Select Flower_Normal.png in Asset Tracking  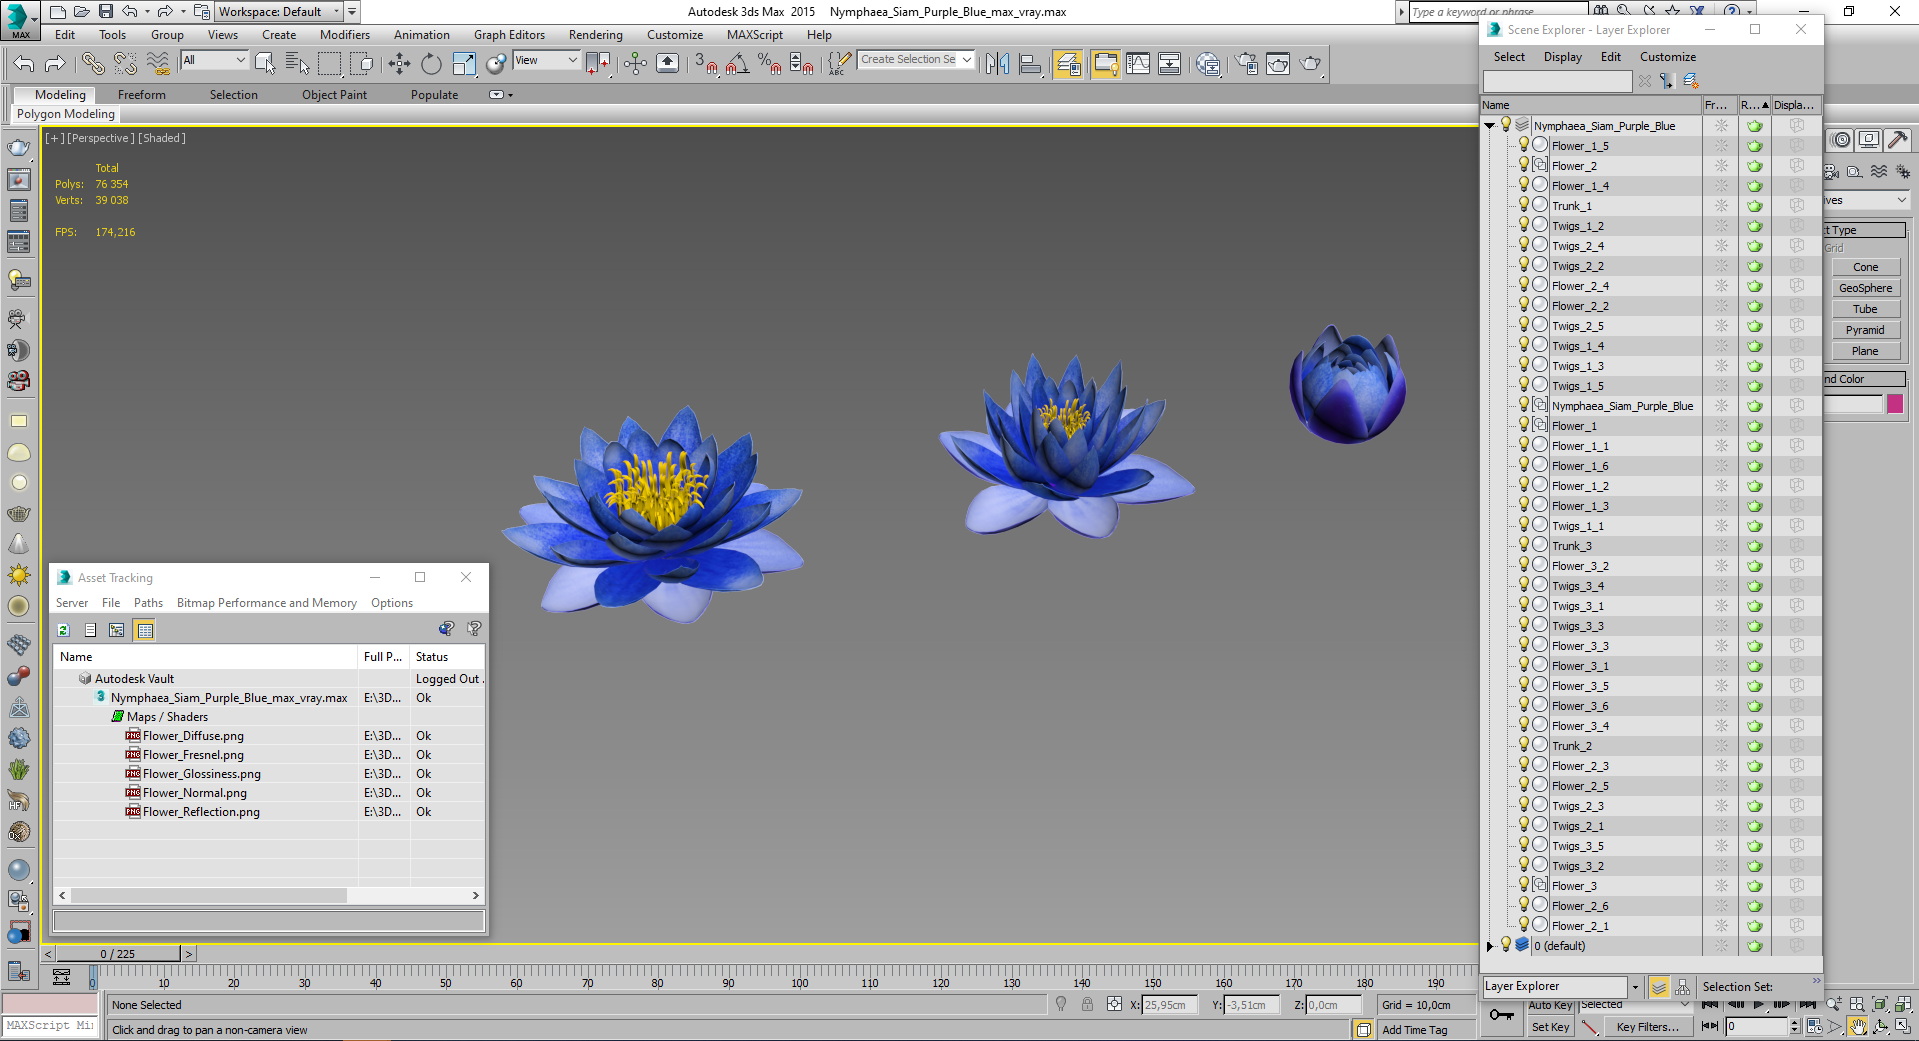(x=194, y=793)
